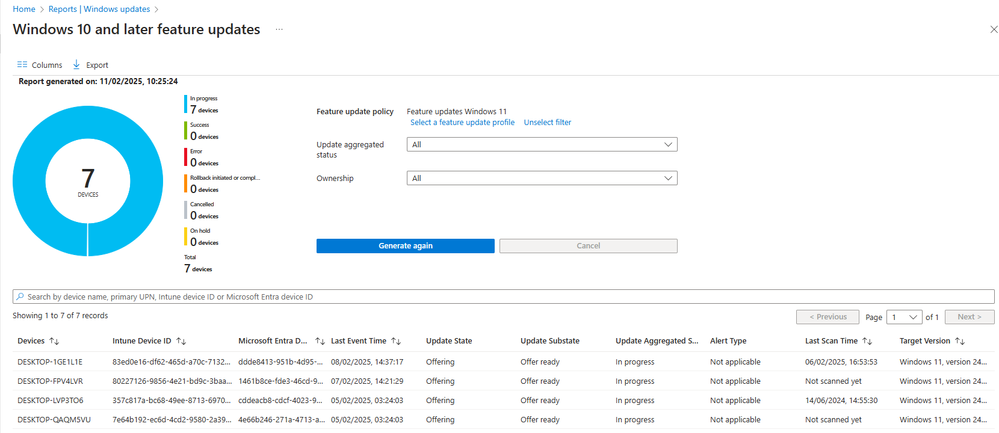
Task: Click the Total 7 devices legend entry
Action: (198, 264)
